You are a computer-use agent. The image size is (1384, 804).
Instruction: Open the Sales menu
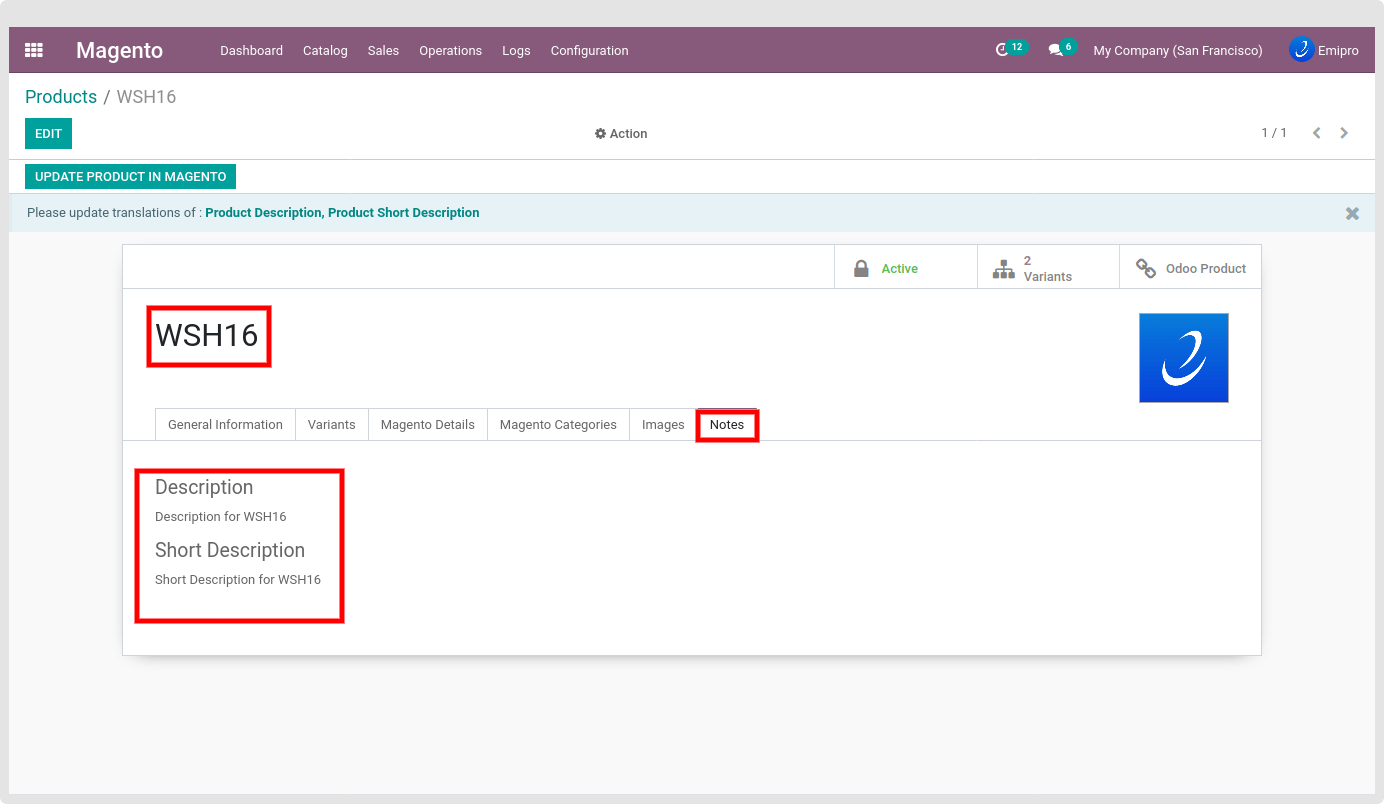383,50
